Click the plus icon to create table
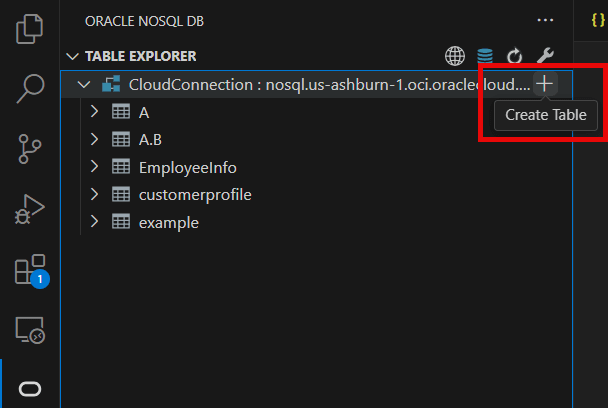This screenshot has width=608, height=408. click(544, 84)
